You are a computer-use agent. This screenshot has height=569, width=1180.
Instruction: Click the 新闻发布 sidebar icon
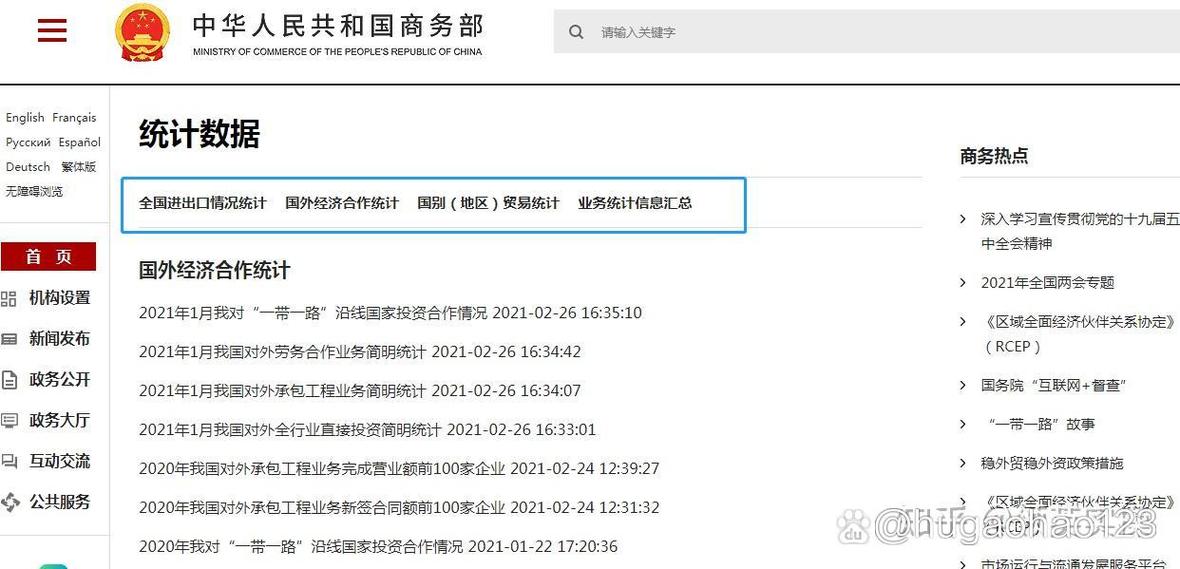(x=9, y=339)
